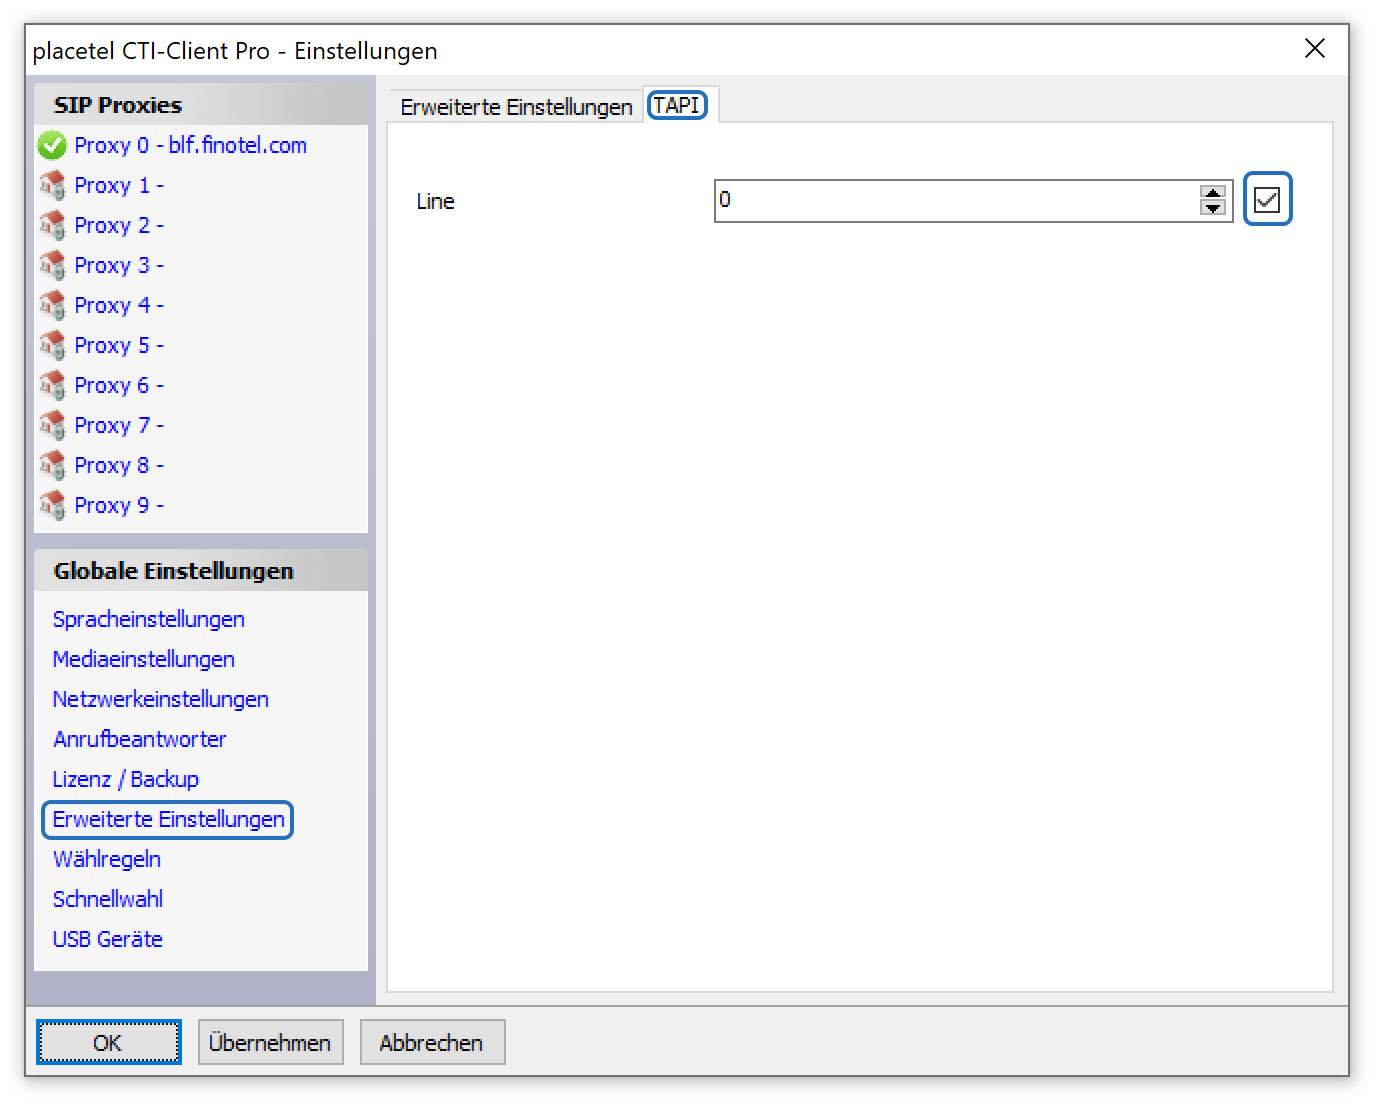Viewport: 1381px width, 1110px height.
Task: Open Spracheinstellungen
Action: 149,620
